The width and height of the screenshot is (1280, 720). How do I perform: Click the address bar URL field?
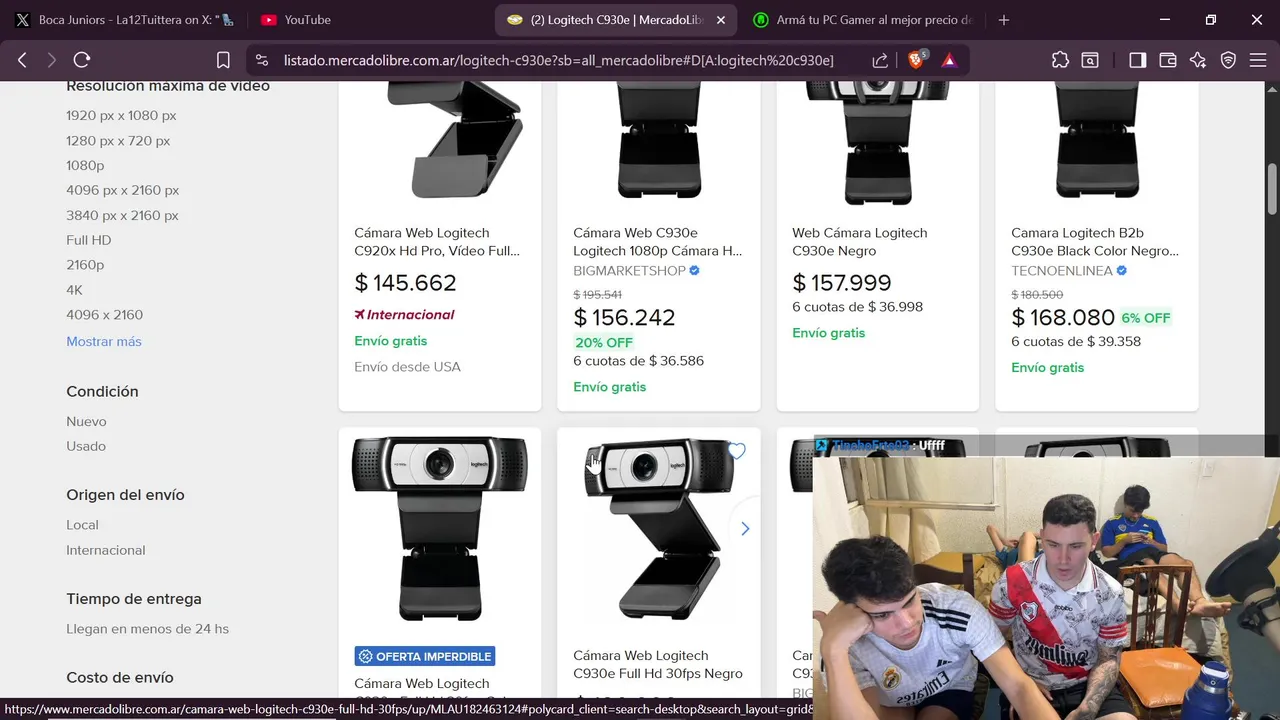click(x=558, y=60)
